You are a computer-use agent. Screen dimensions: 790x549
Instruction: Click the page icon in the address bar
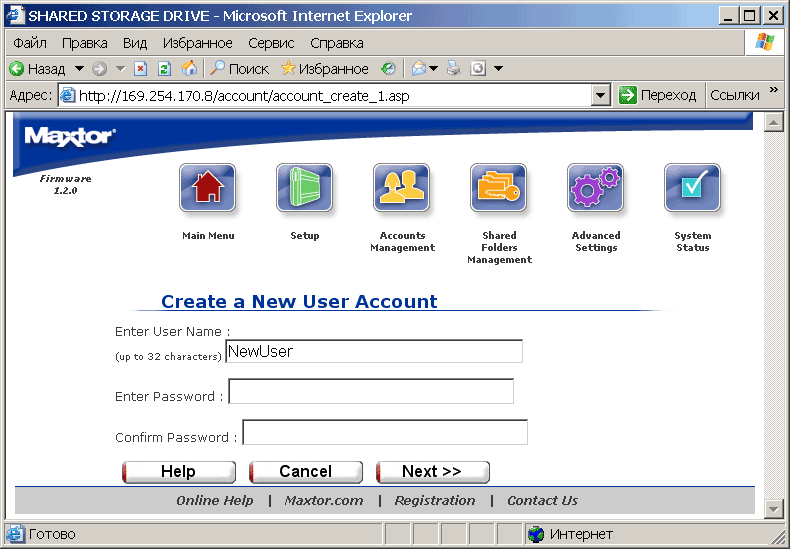tap(68, 95)
